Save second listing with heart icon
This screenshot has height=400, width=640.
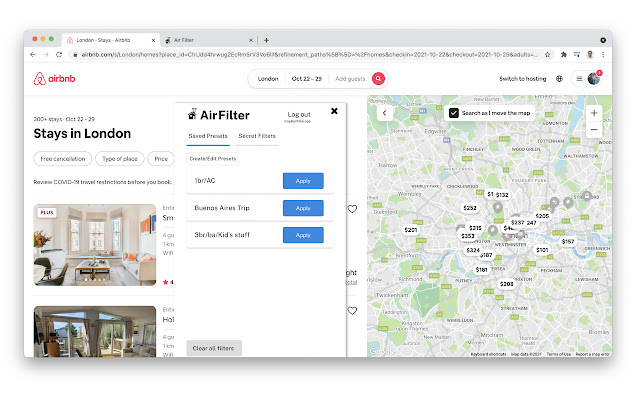coord(352,310)
